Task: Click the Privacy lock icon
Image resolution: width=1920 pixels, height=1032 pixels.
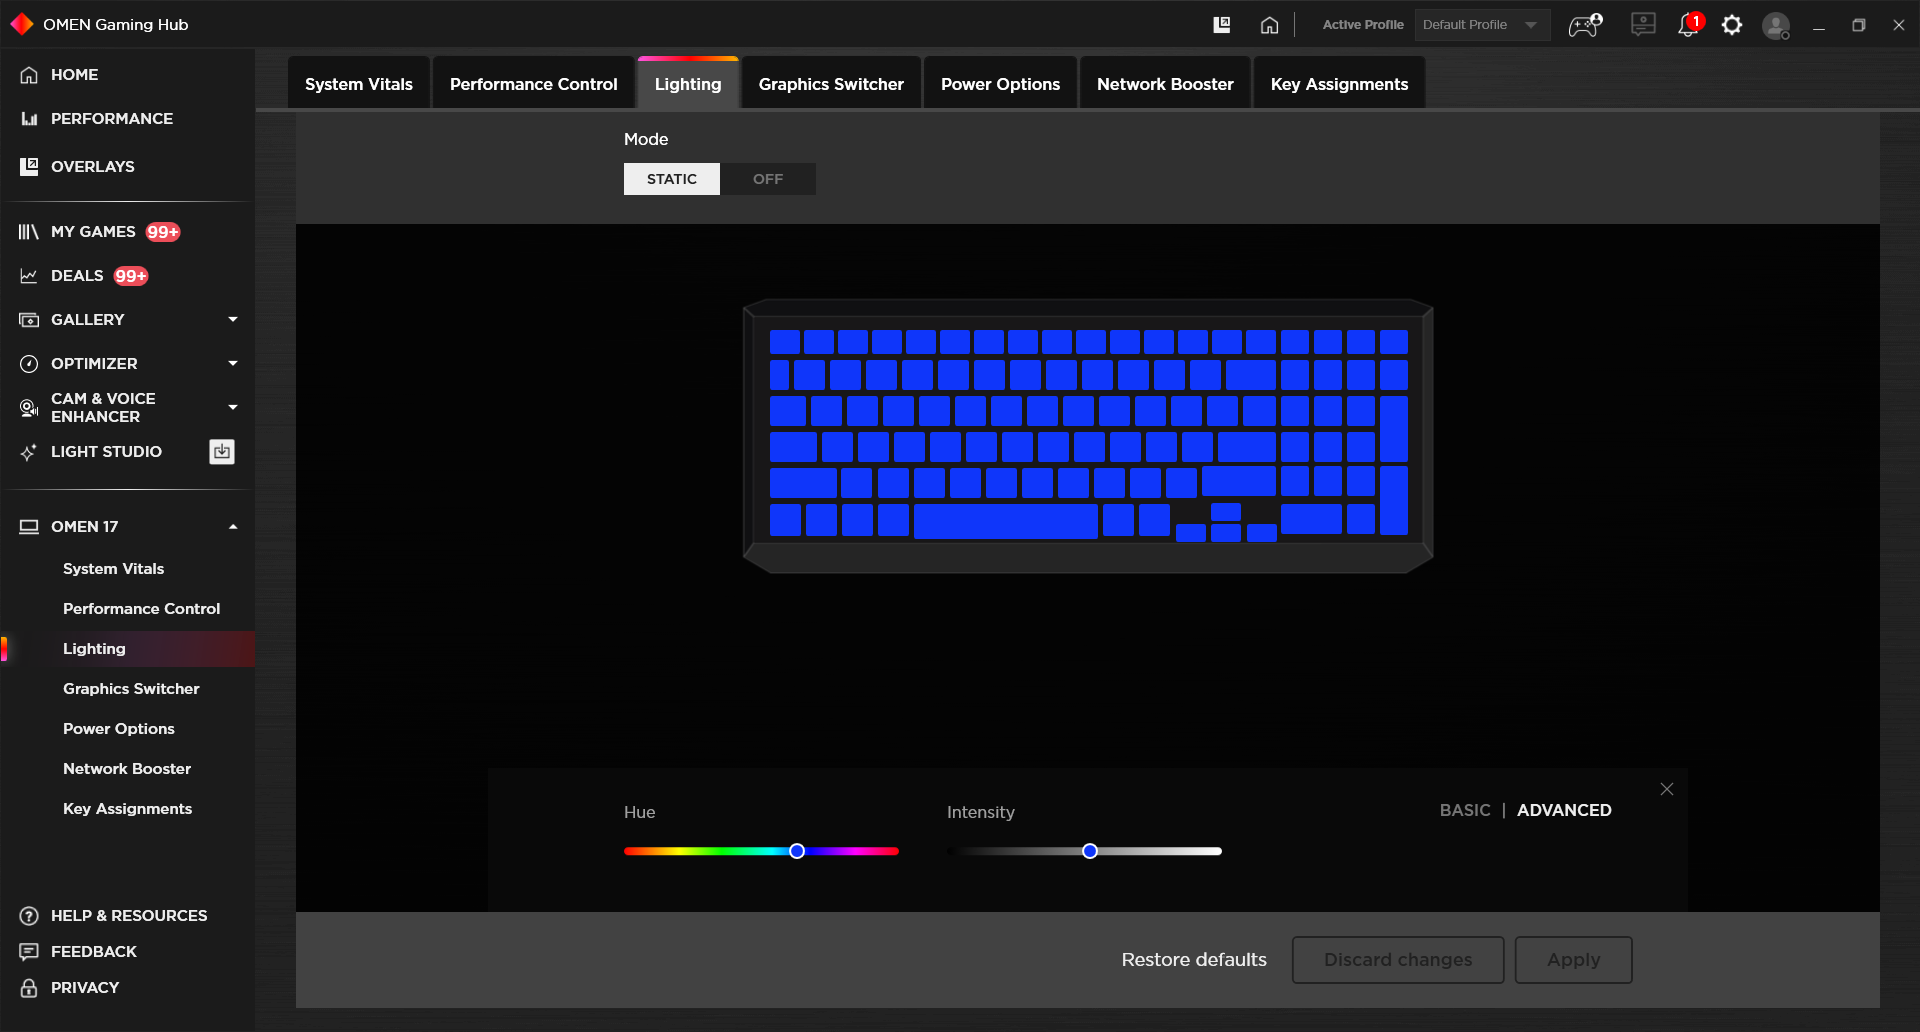Action: pos(29,988)
